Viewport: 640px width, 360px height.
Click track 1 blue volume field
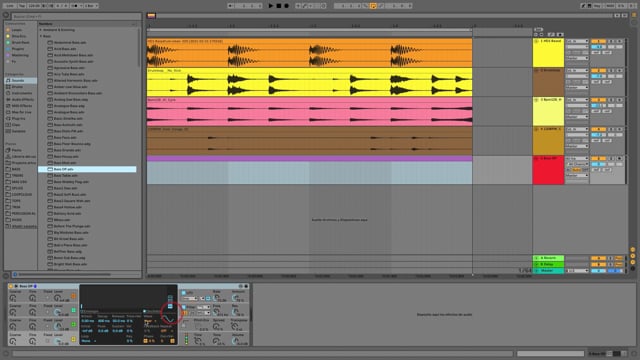(598, 47)
